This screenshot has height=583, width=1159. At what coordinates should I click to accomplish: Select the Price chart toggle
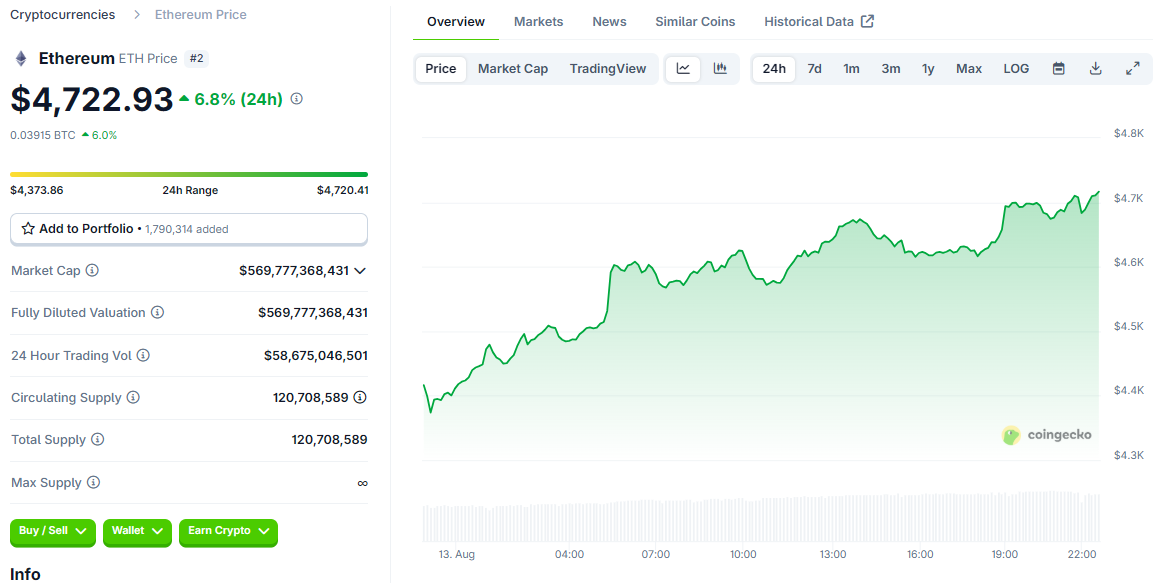coord(441,69)
